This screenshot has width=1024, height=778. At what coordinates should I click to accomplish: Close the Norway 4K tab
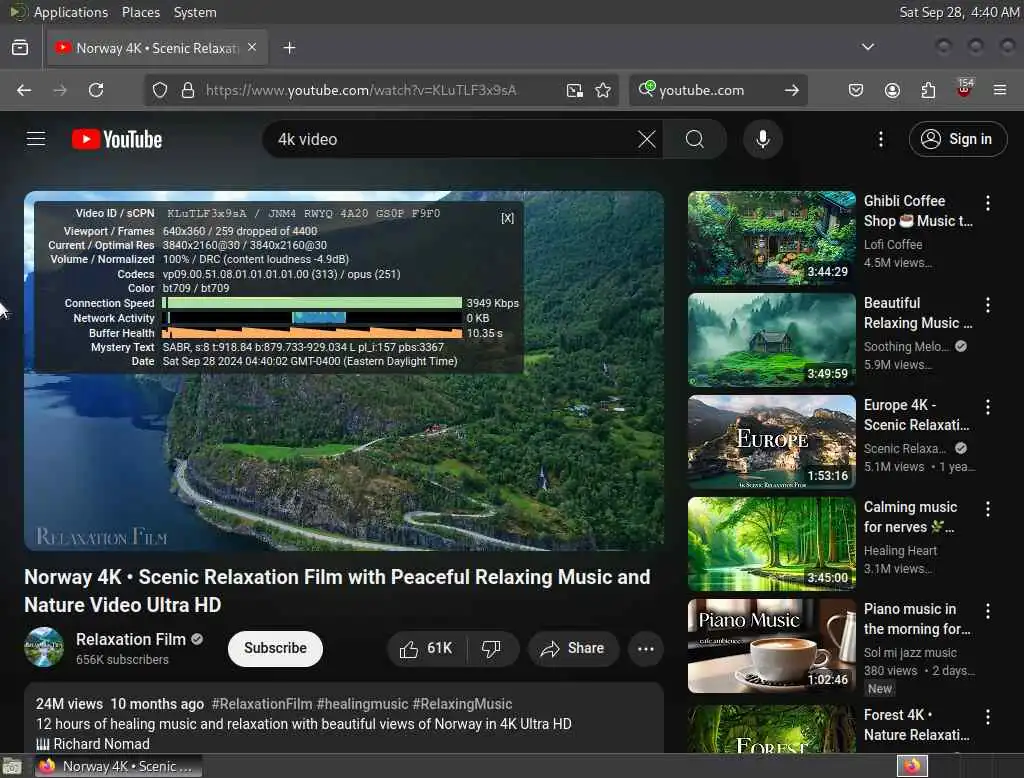(x=252, y=48)
